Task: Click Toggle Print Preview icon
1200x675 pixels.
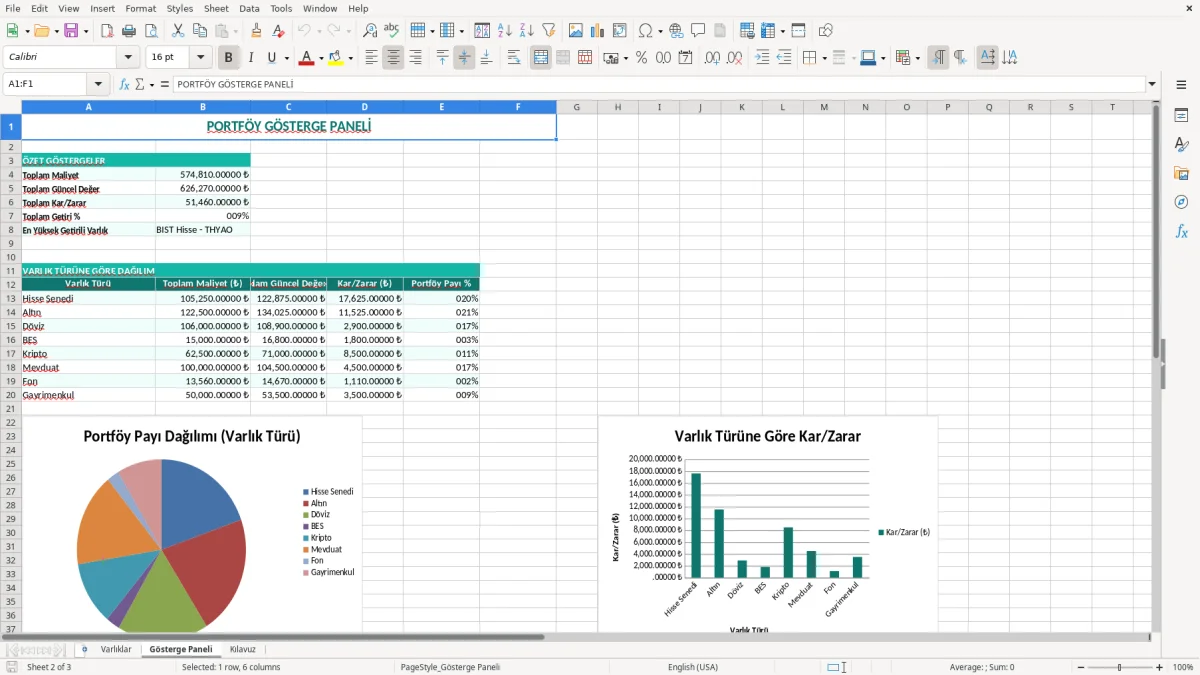Action: [150, 31]
